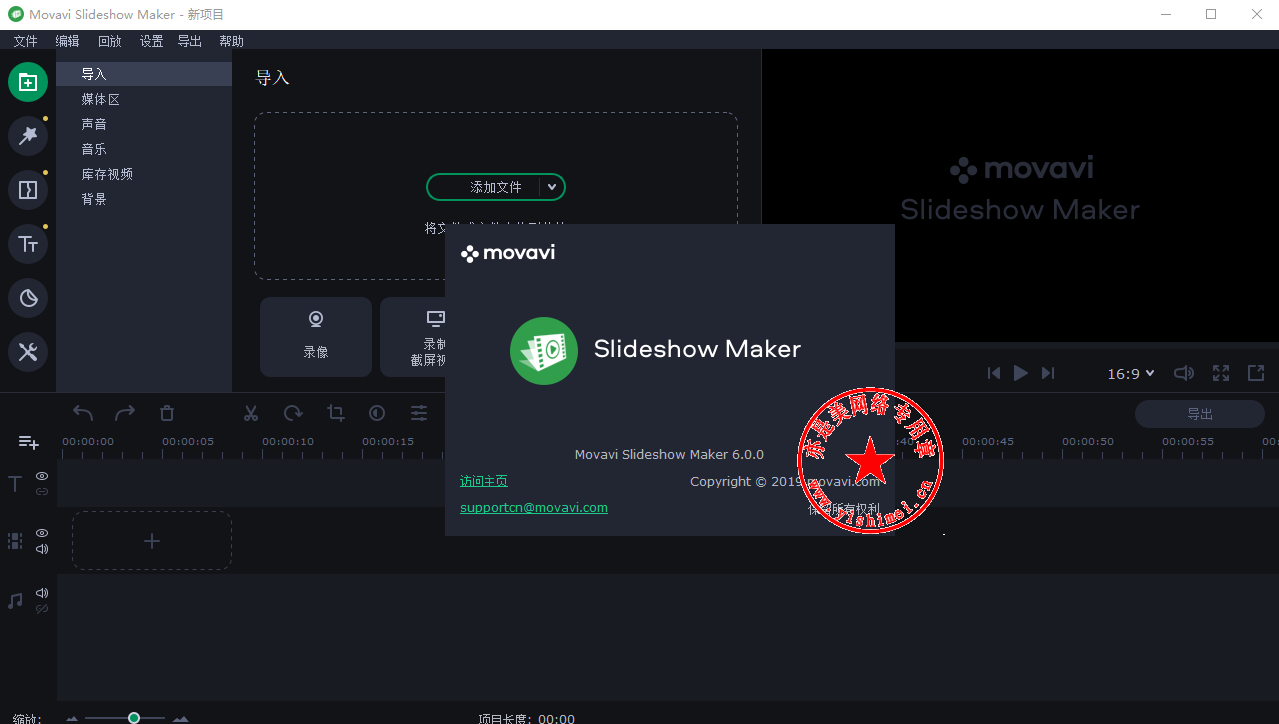Open the 帮助 menu
This screenshot has width=1279, height=724.
click(231, 41)
